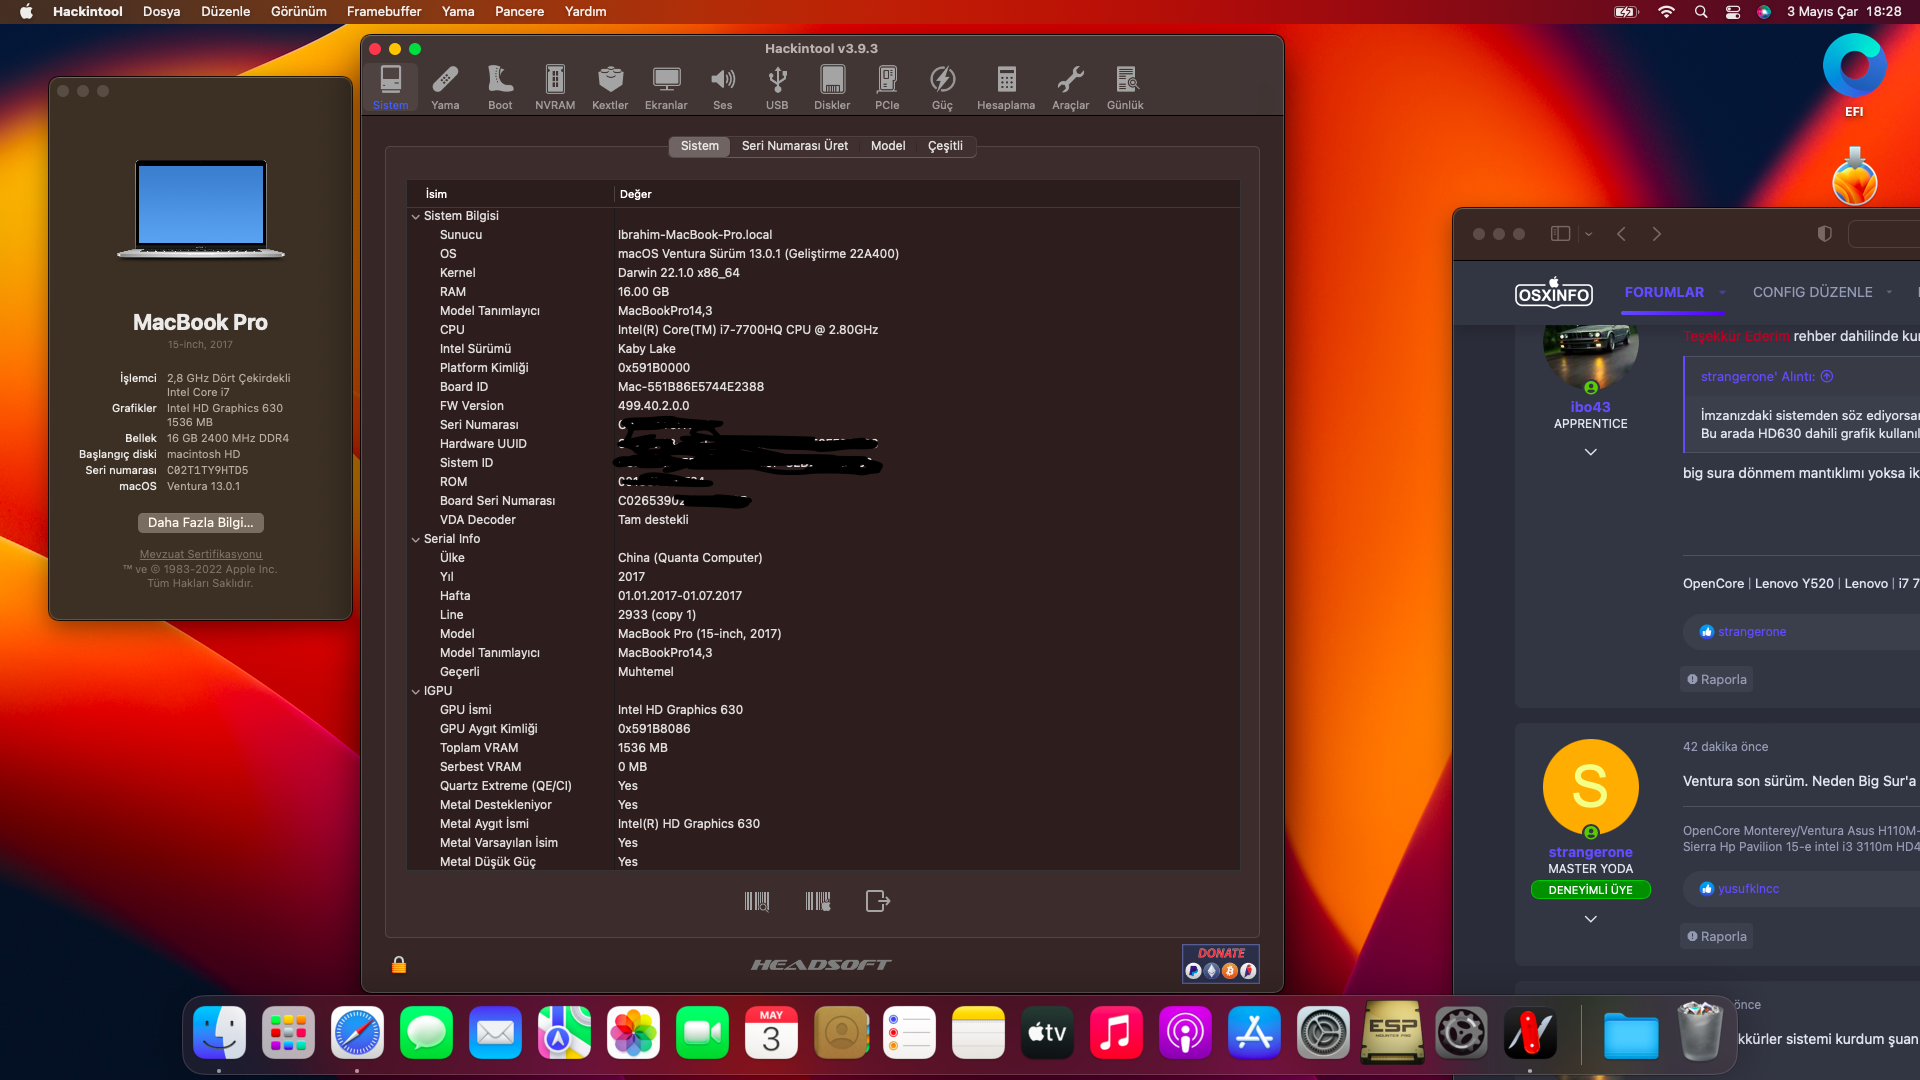Image resolution: width=1920 pixels, height=1080 pixels.
Task: Collapse the Serial Info tree group
Action: tap(415, 539)
